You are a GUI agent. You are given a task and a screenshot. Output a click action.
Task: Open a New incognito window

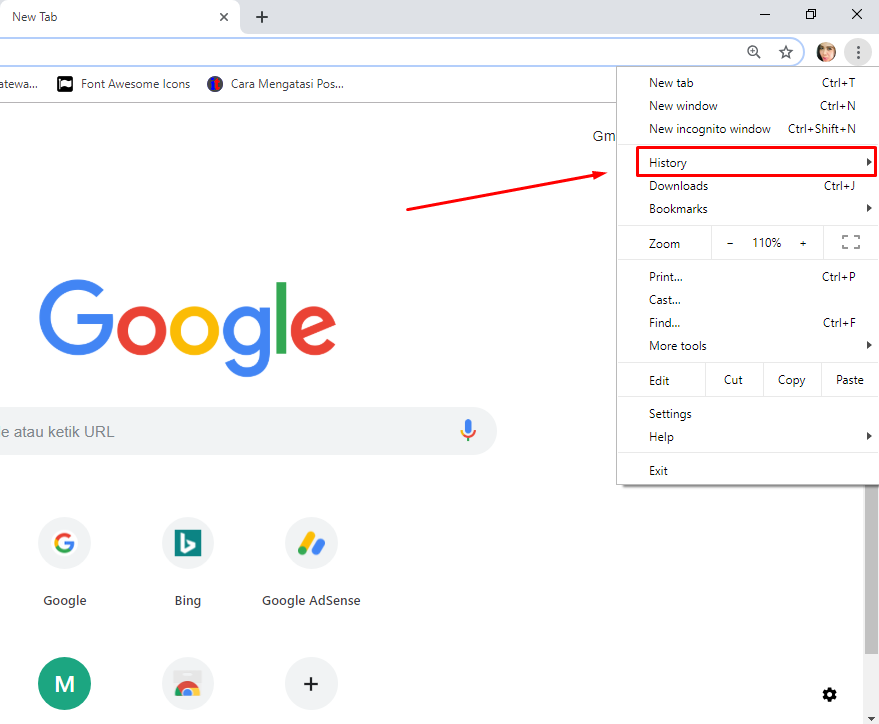[710, 128]
